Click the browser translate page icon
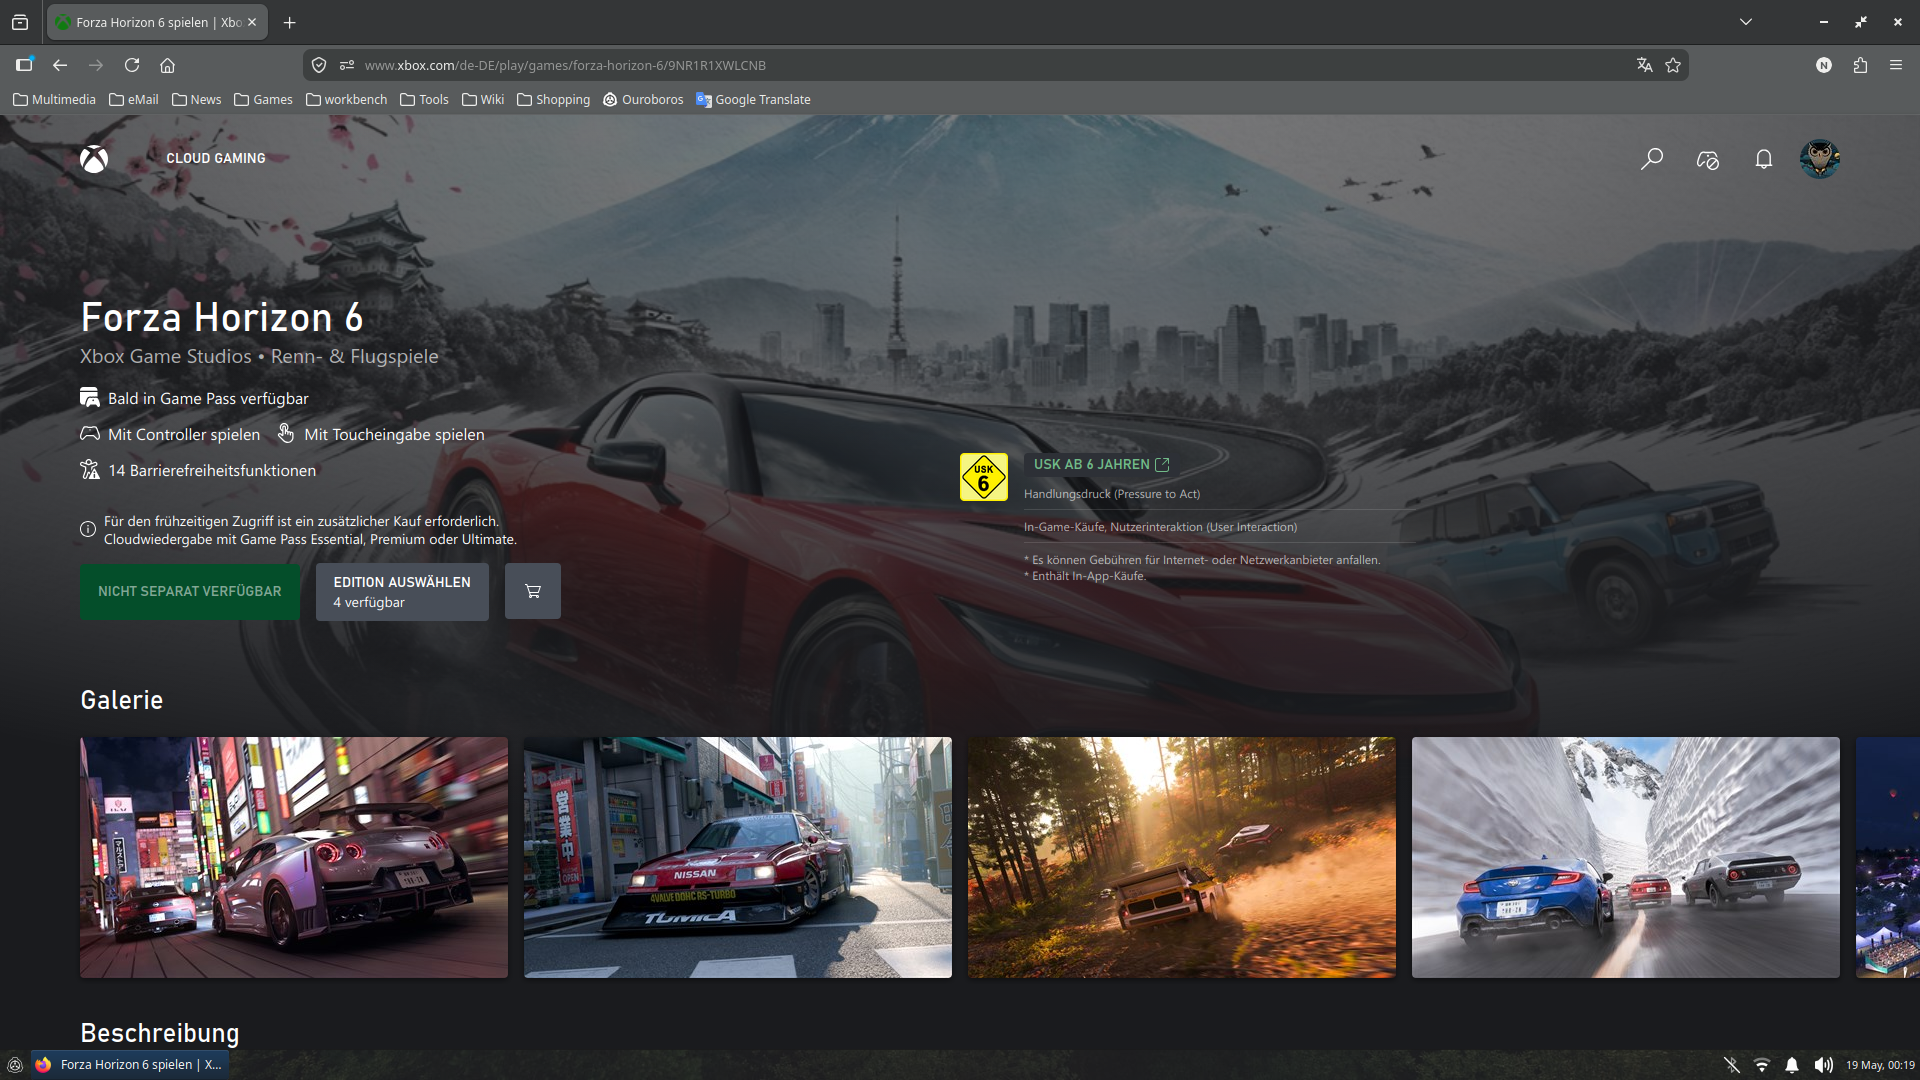The width and height of the screenshot is (1920, 1080). pos(1644,65)
